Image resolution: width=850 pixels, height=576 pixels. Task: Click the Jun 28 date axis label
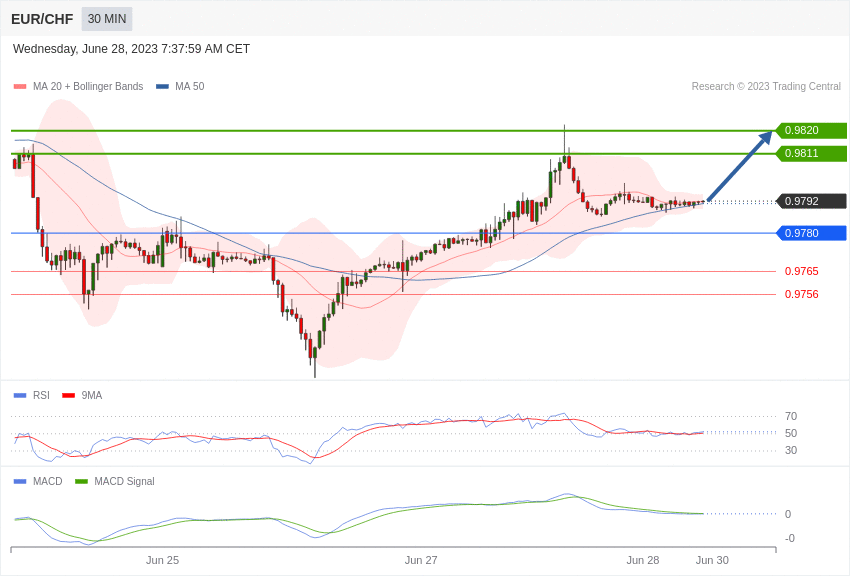click(643, 560)
